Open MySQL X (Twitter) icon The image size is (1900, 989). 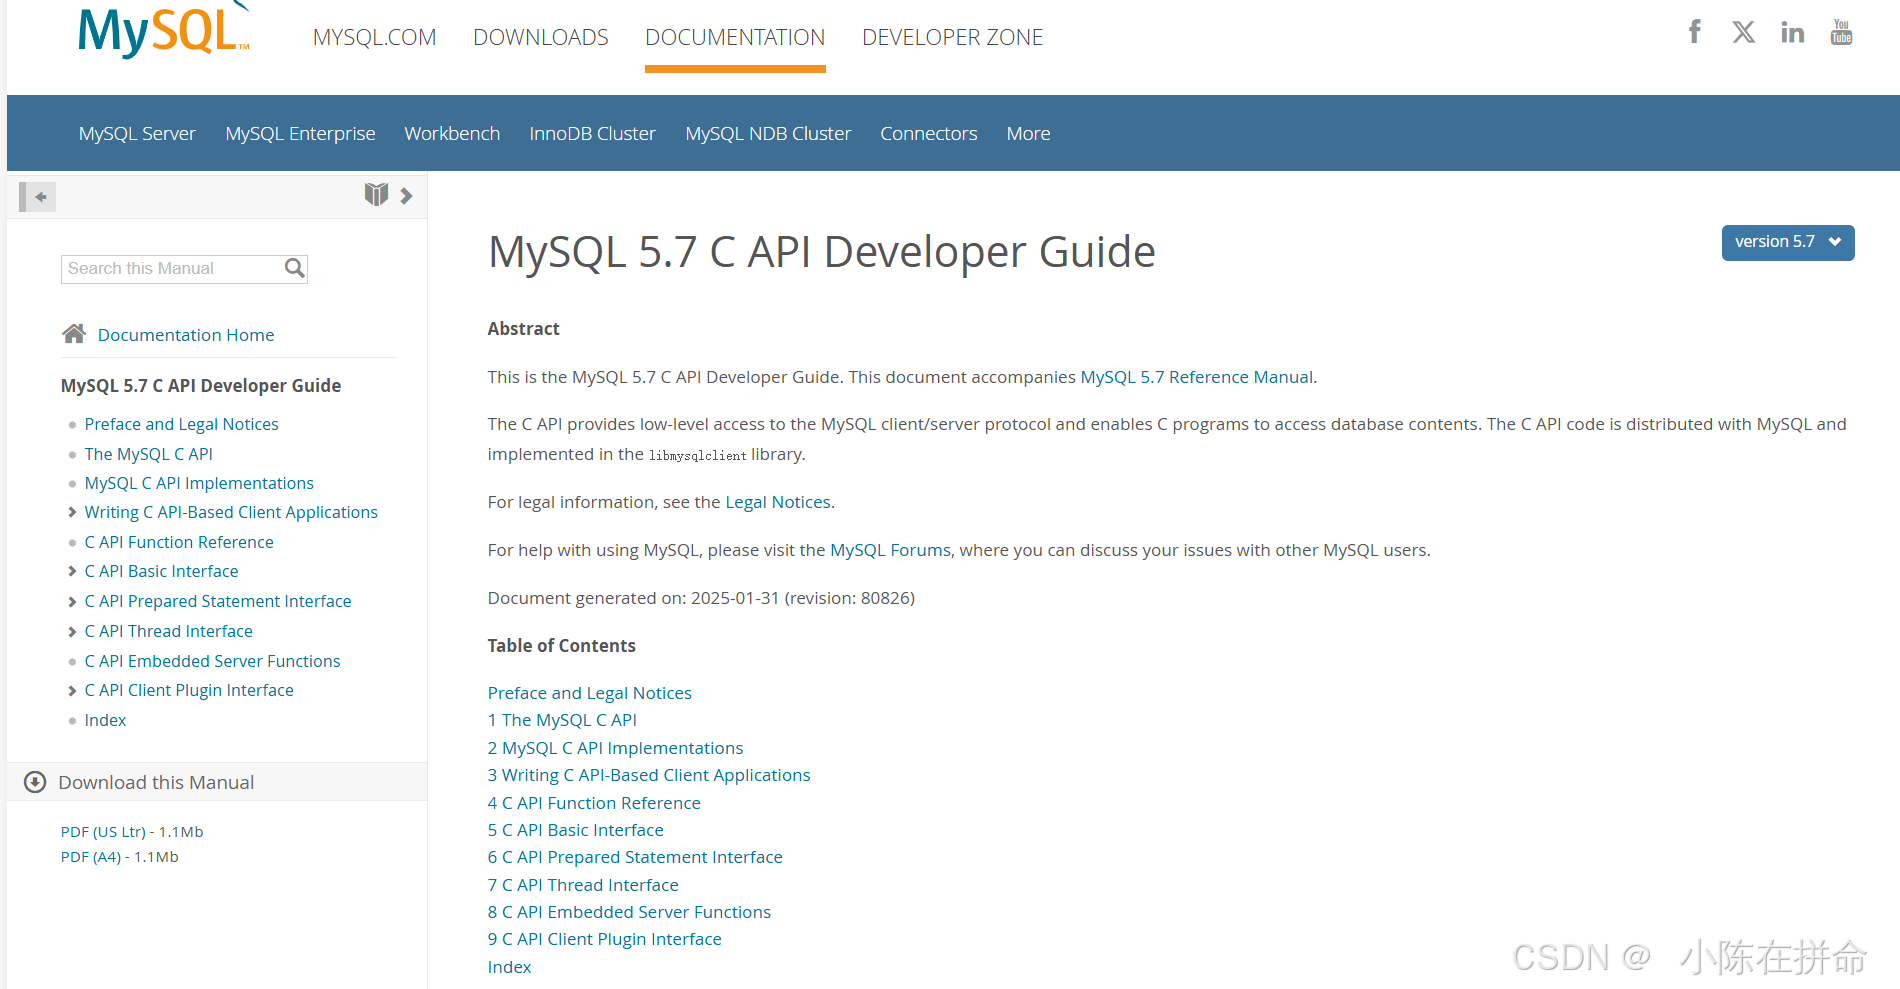(1744, 32)
